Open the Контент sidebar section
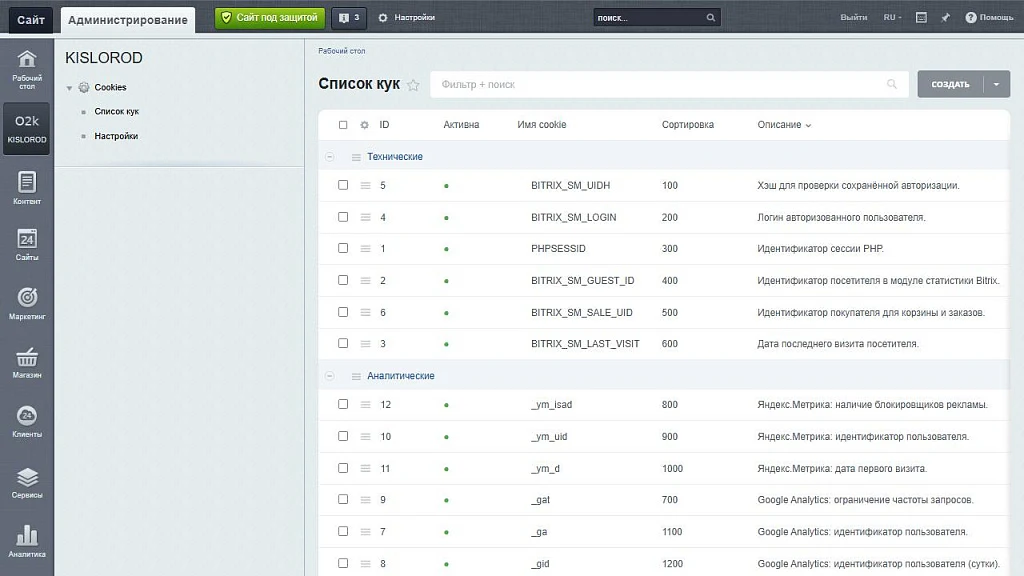Viewport: 1024px width, 576px height. click(27, 188)
